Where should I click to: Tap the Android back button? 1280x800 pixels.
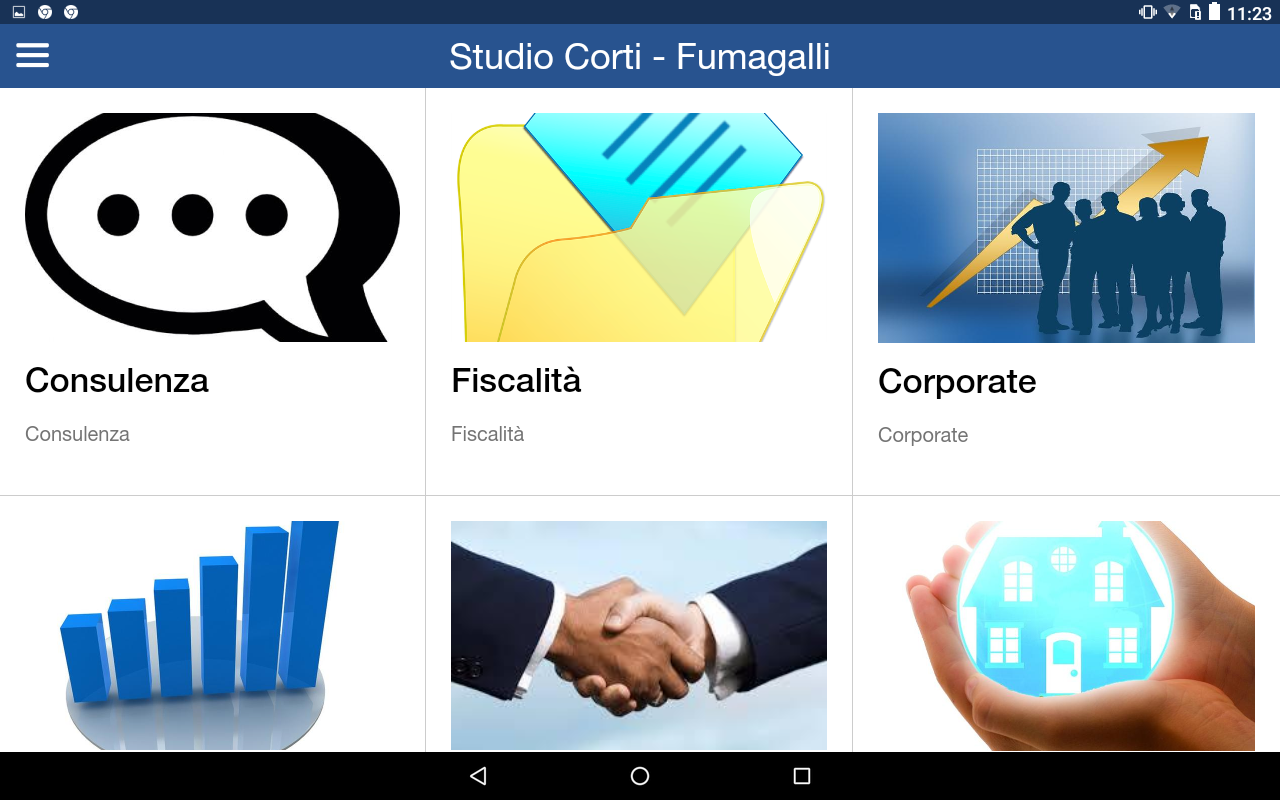tap(478, 776)
